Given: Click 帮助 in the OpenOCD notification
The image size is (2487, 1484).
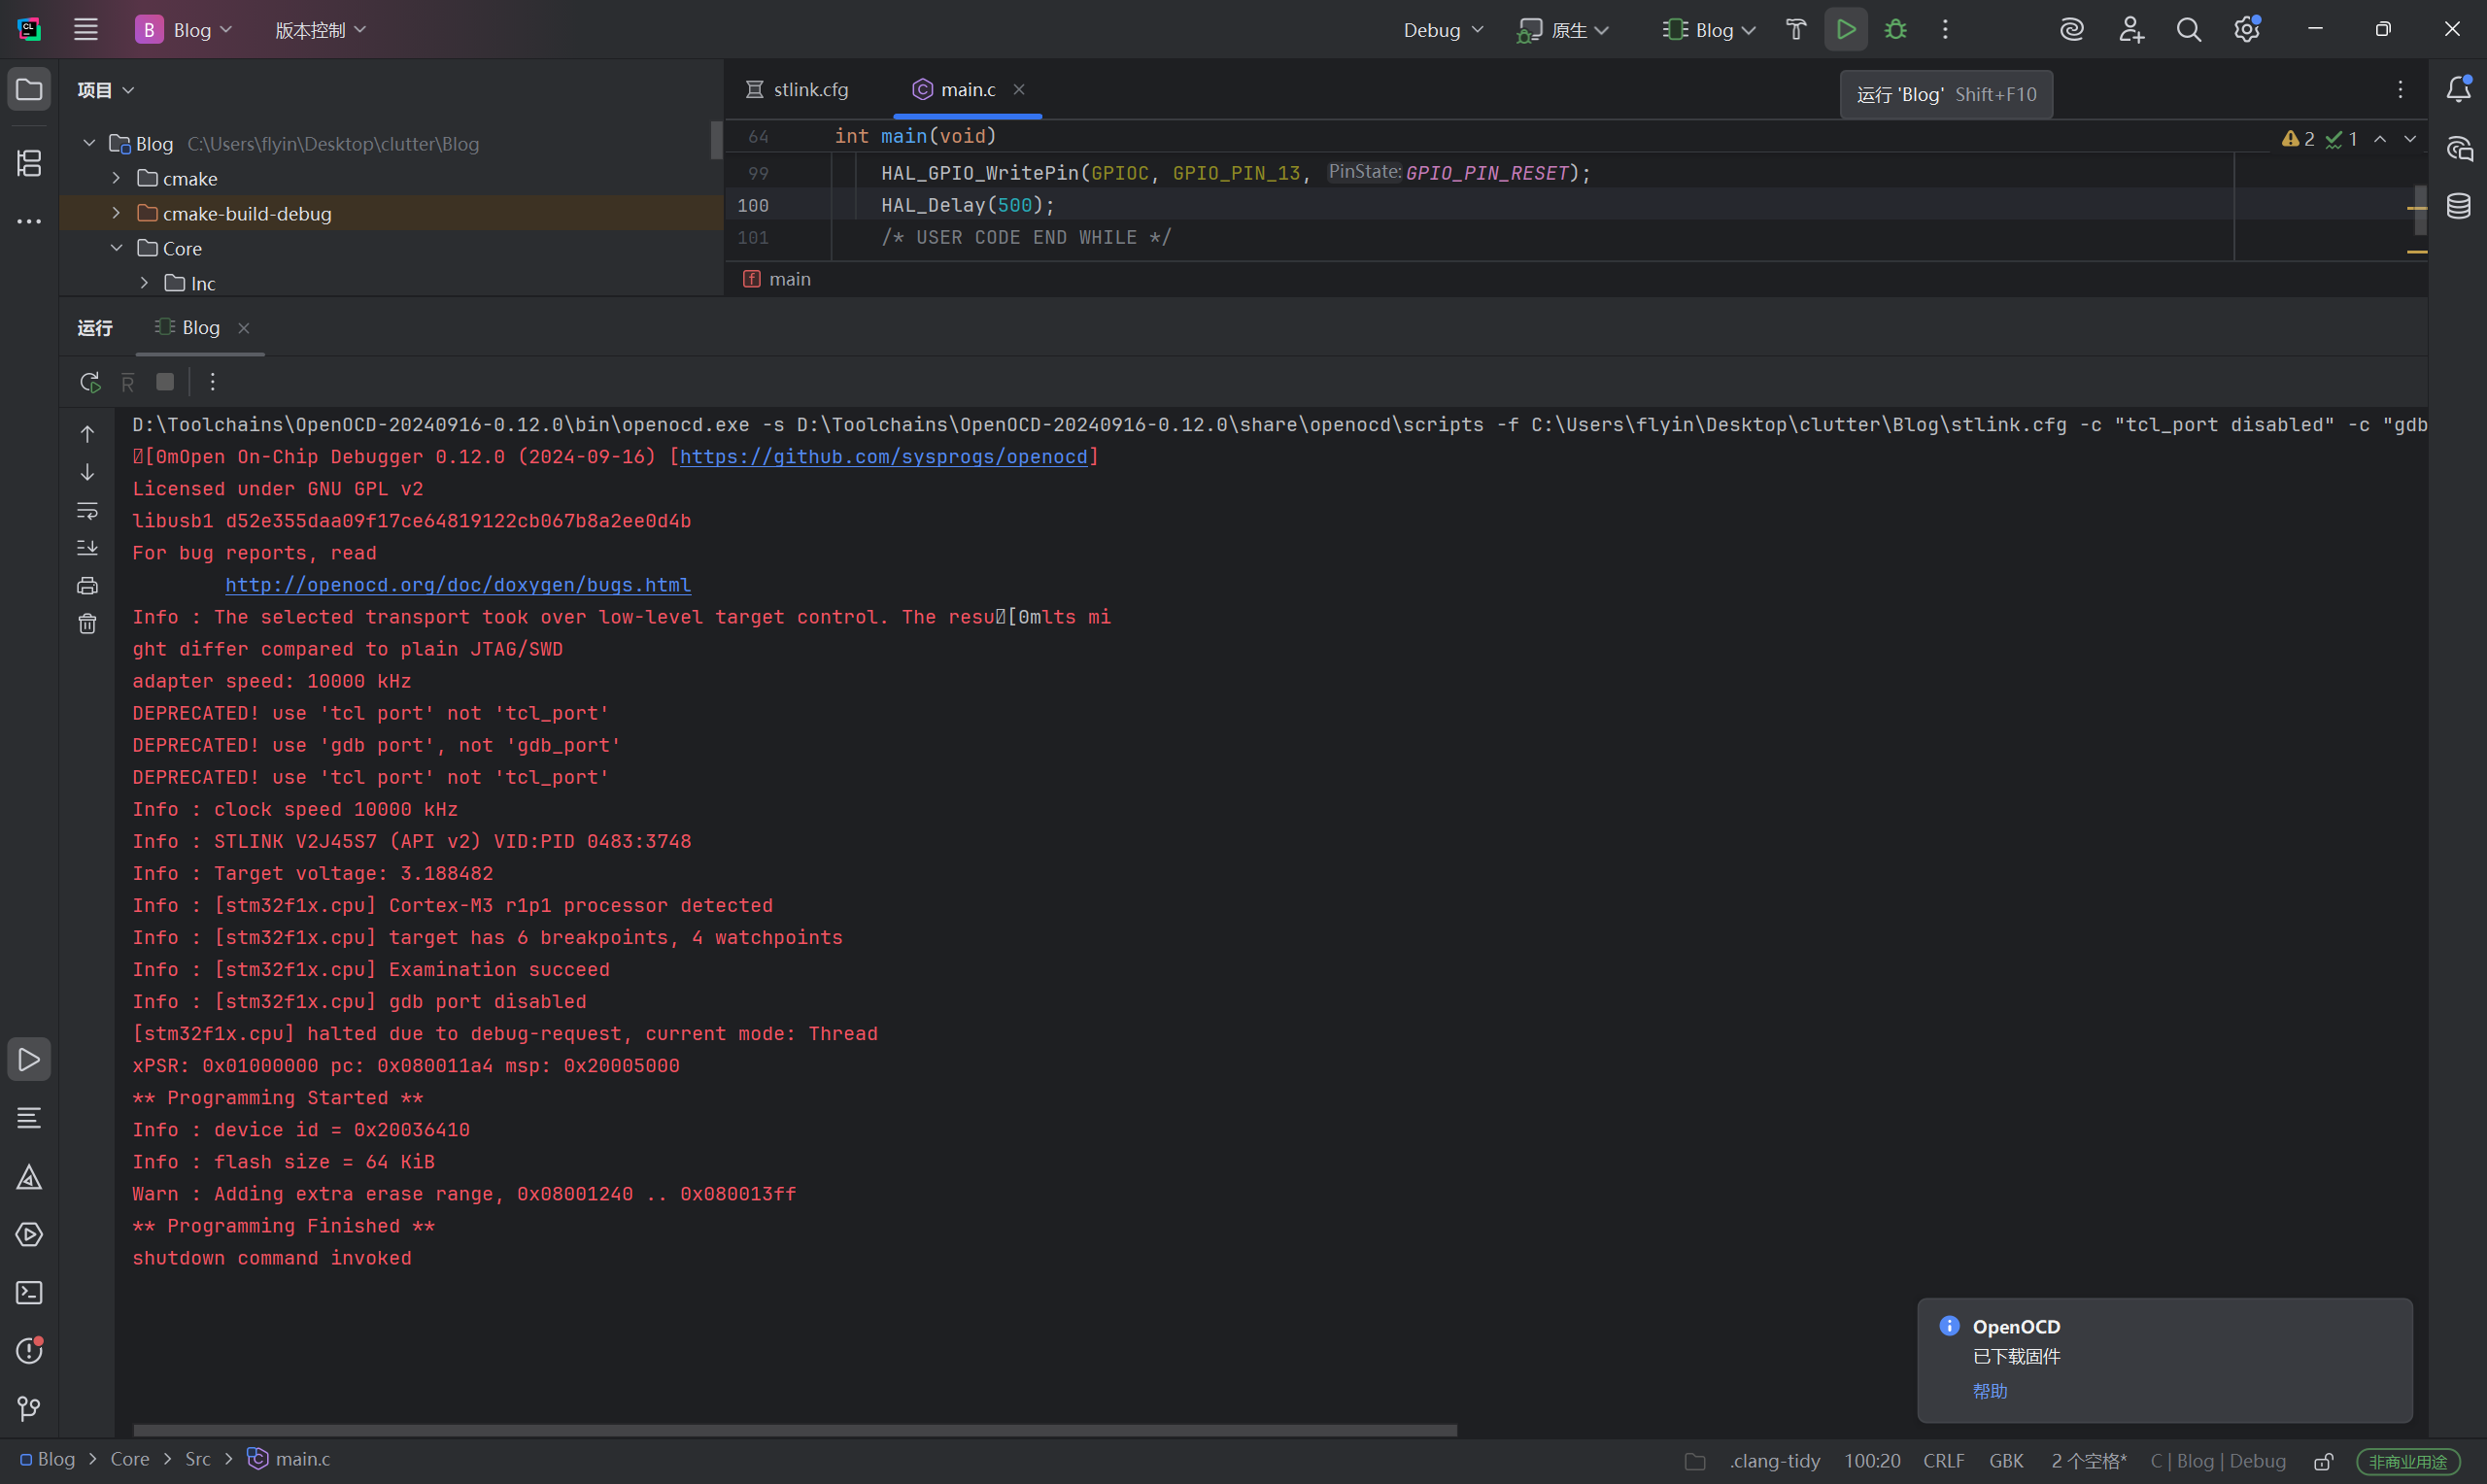Looking at the screenshot, I should (x=1989, y=1391).
